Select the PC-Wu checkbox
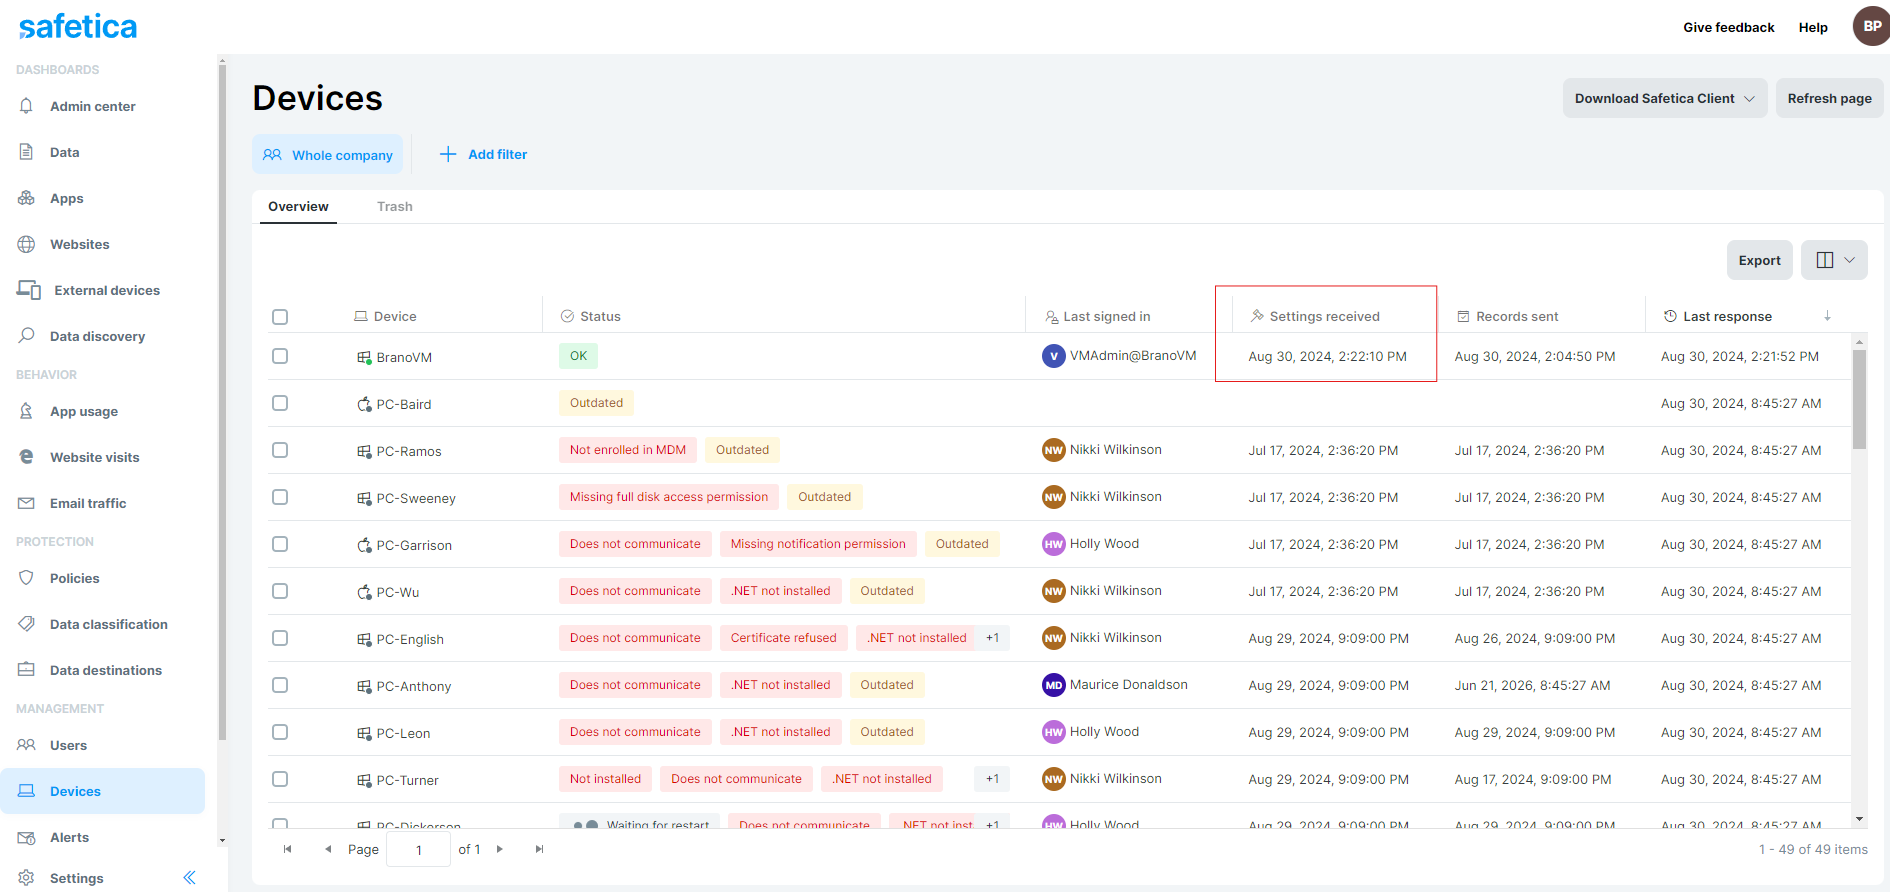This screenshot has height=892, width=1890. 280,591
